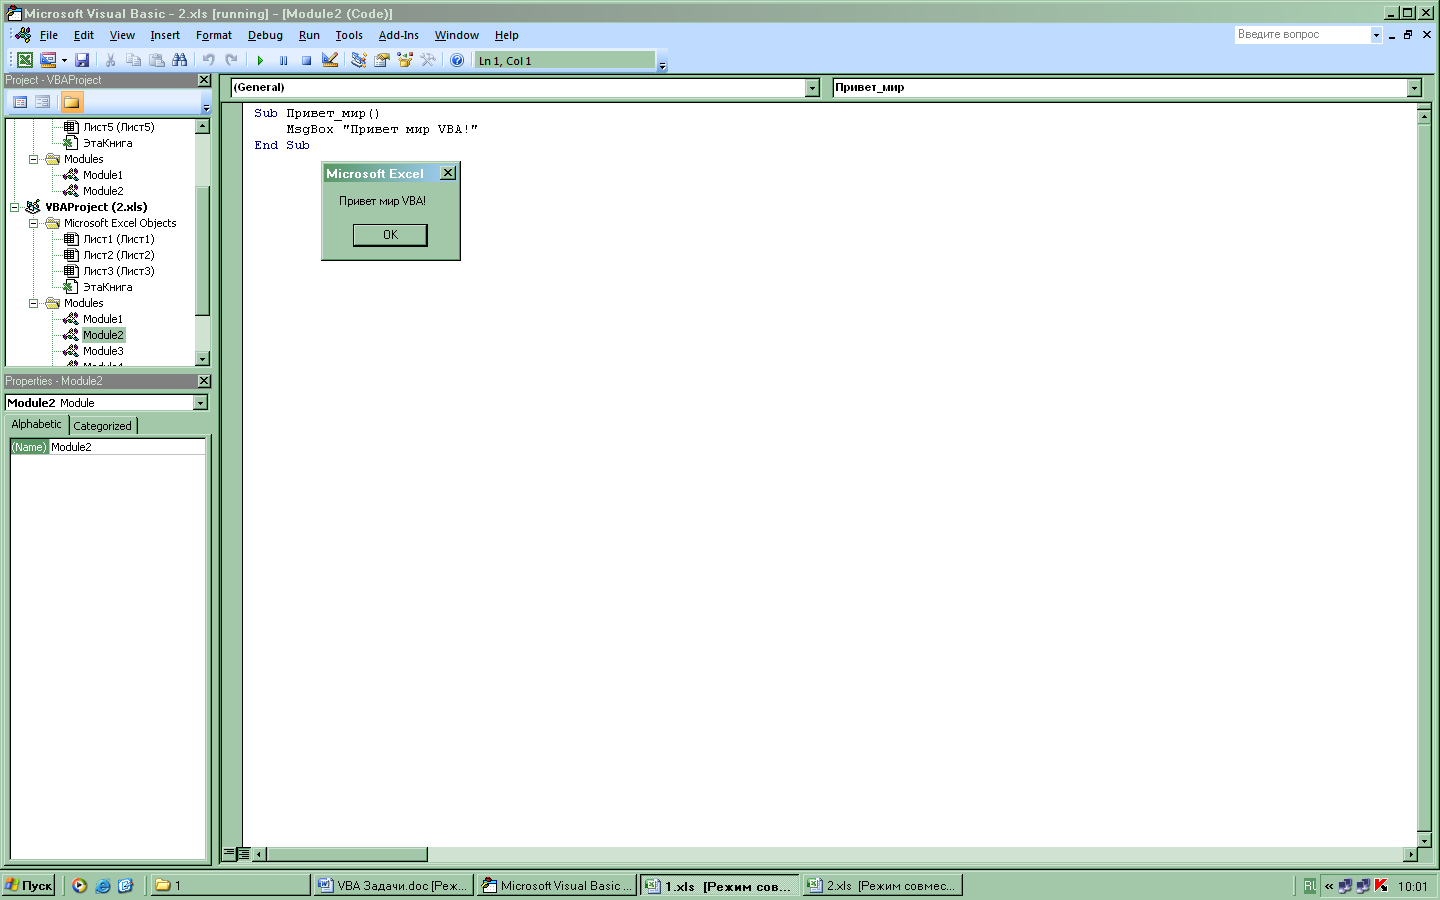Close the Project - VBAProject panel
The width and height of the screenshot is (1440, 900).
click(204, 80)
